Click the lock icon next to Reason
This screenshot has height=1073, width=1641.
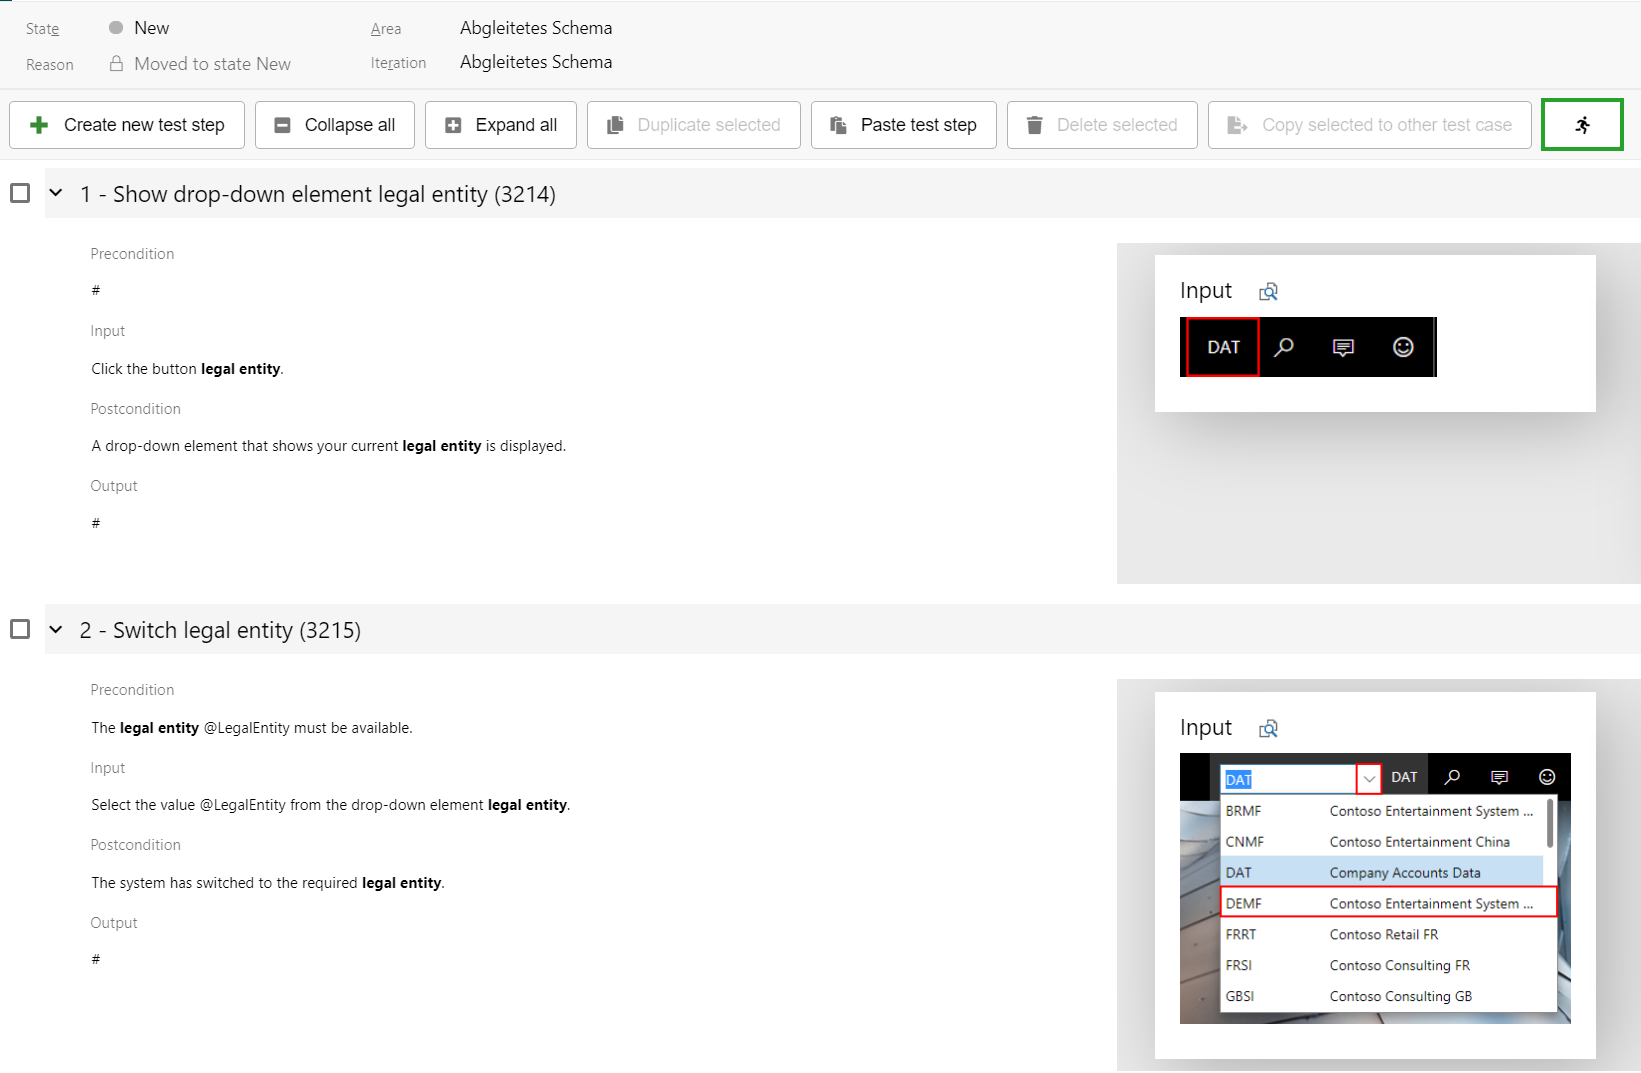pos(116,64)
